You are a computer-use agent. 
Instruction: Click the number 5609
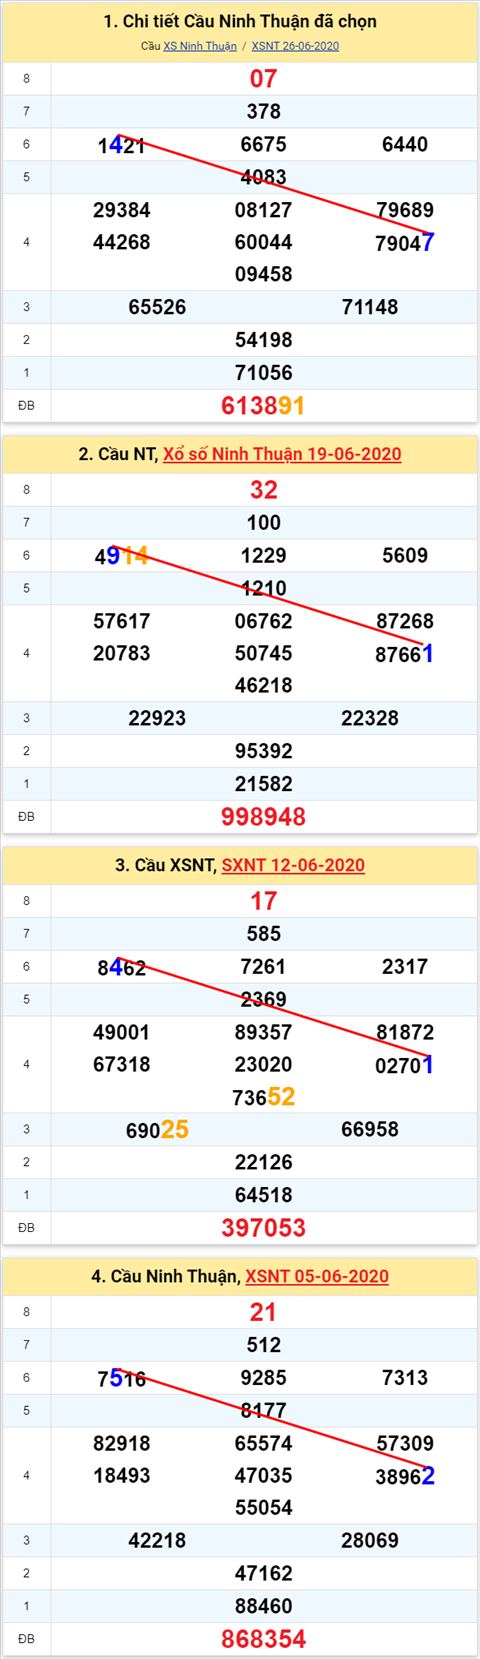tap(405, 555)
